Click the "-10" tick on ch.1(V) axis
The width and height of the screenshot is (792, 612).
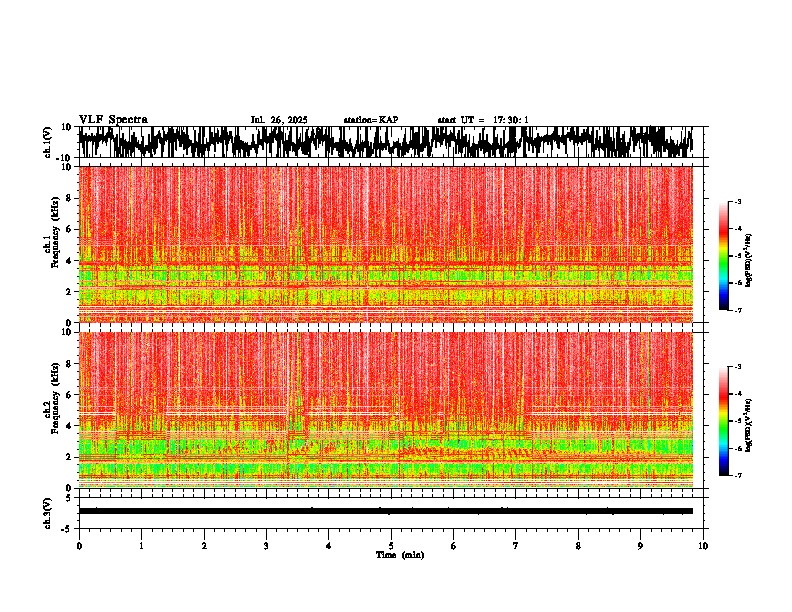(x=65, y=158)
